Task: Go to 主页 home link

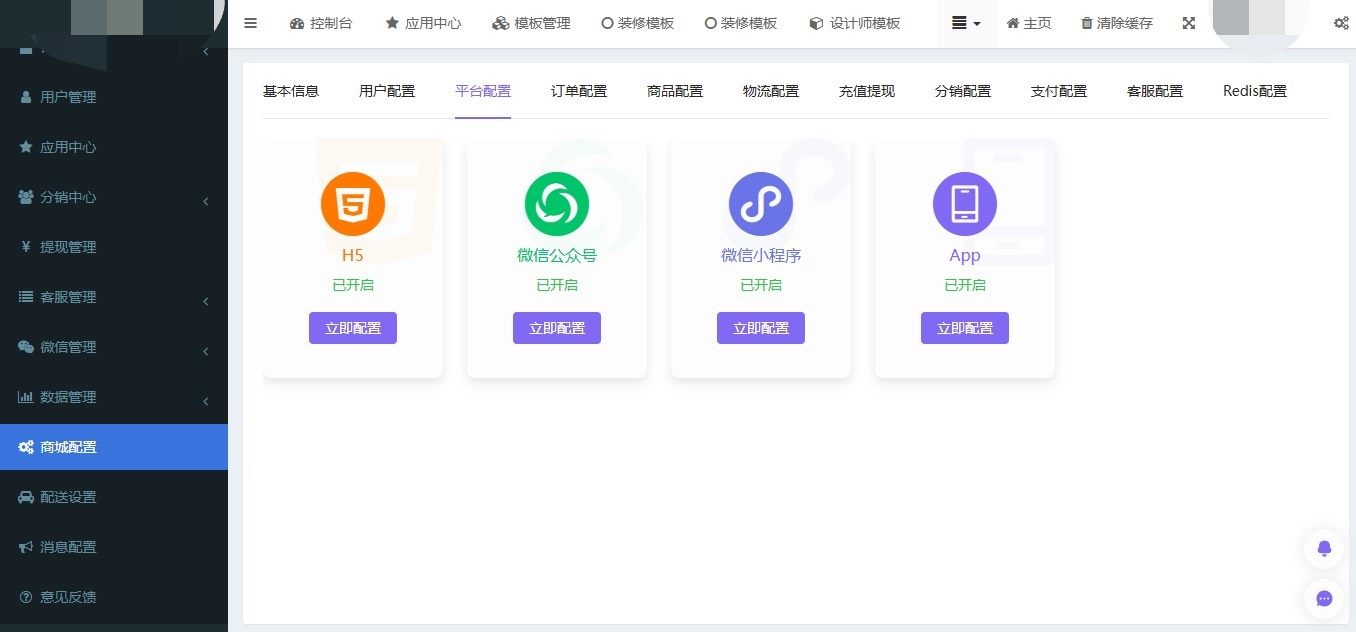Action: [1029, 23]
